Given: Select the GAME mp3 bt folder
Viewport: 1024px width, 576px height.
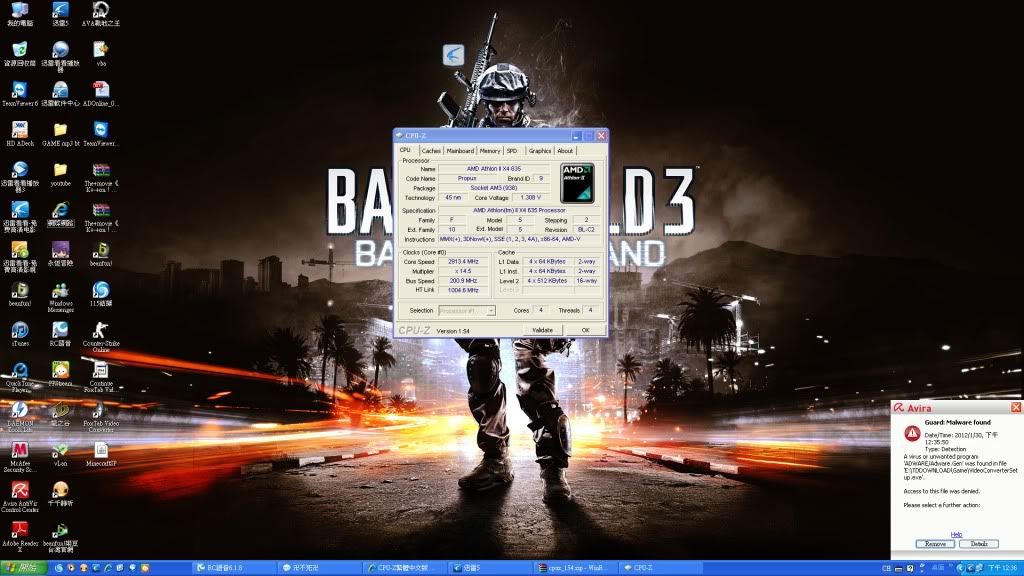Looking at the screenshot, I should (x=60, y=133).
